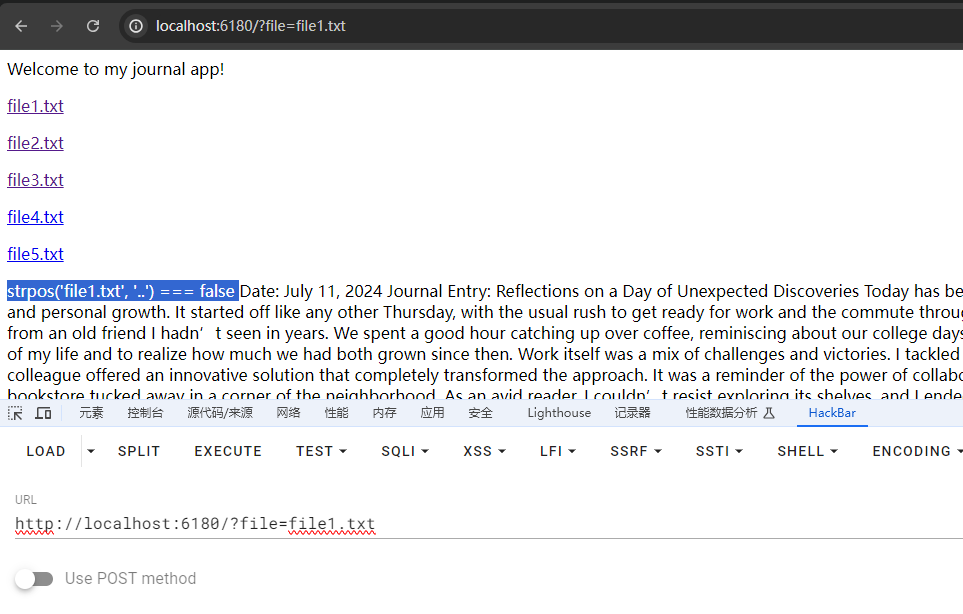Screen dimensions: 963x614
Task: Click the browser back arrow
Action: point(21,26)
